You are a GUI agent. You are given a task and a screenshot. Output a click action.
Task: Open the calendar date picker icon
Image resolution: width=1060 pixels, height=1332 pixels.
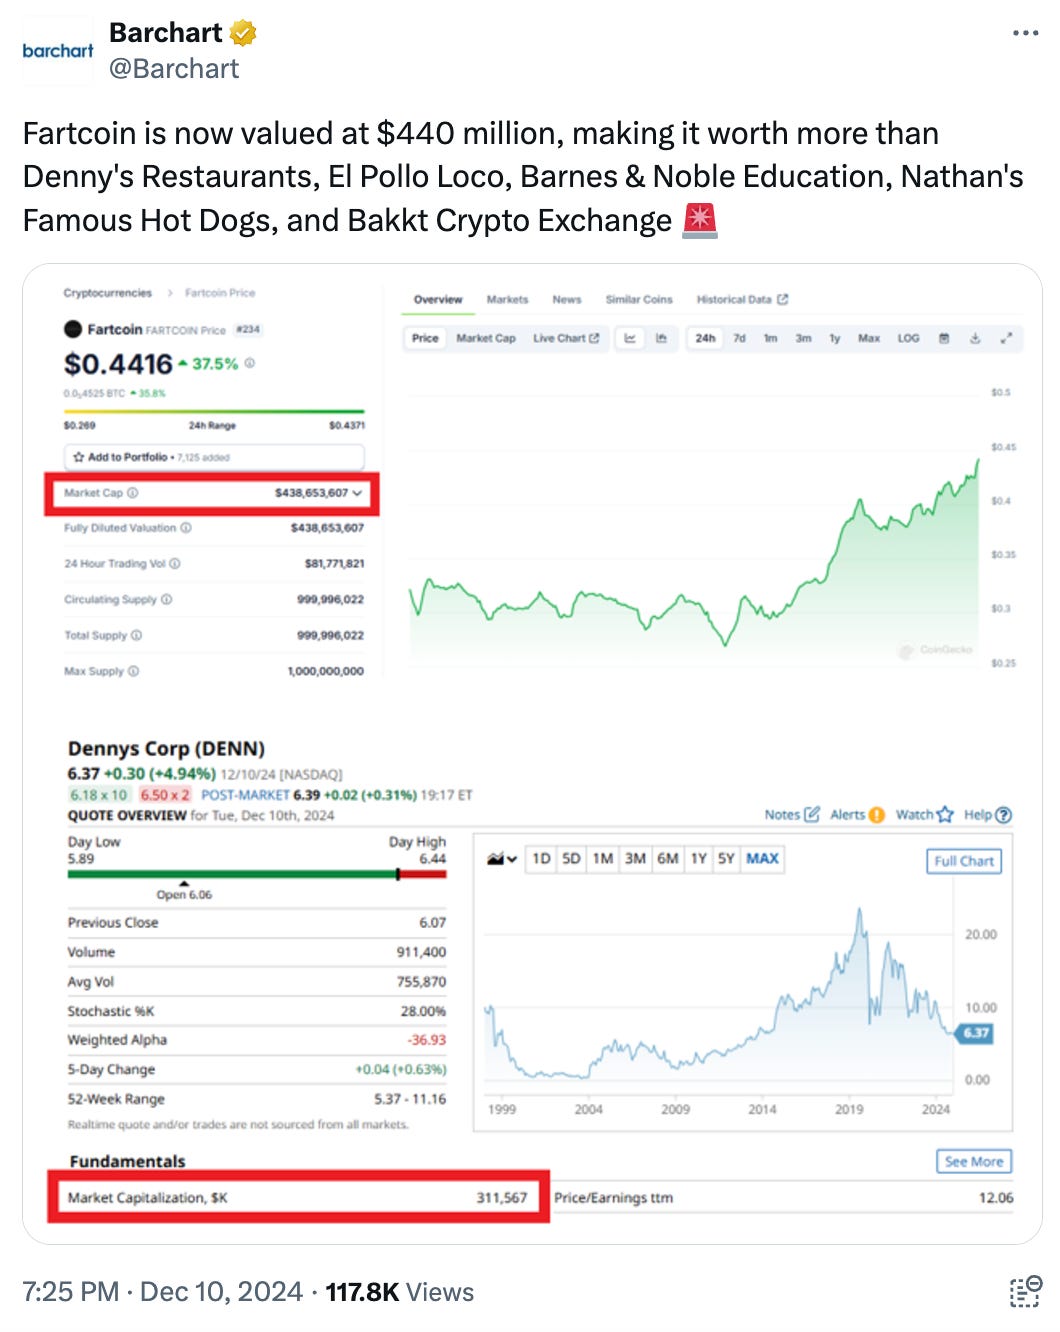click(x=943, y=338)
